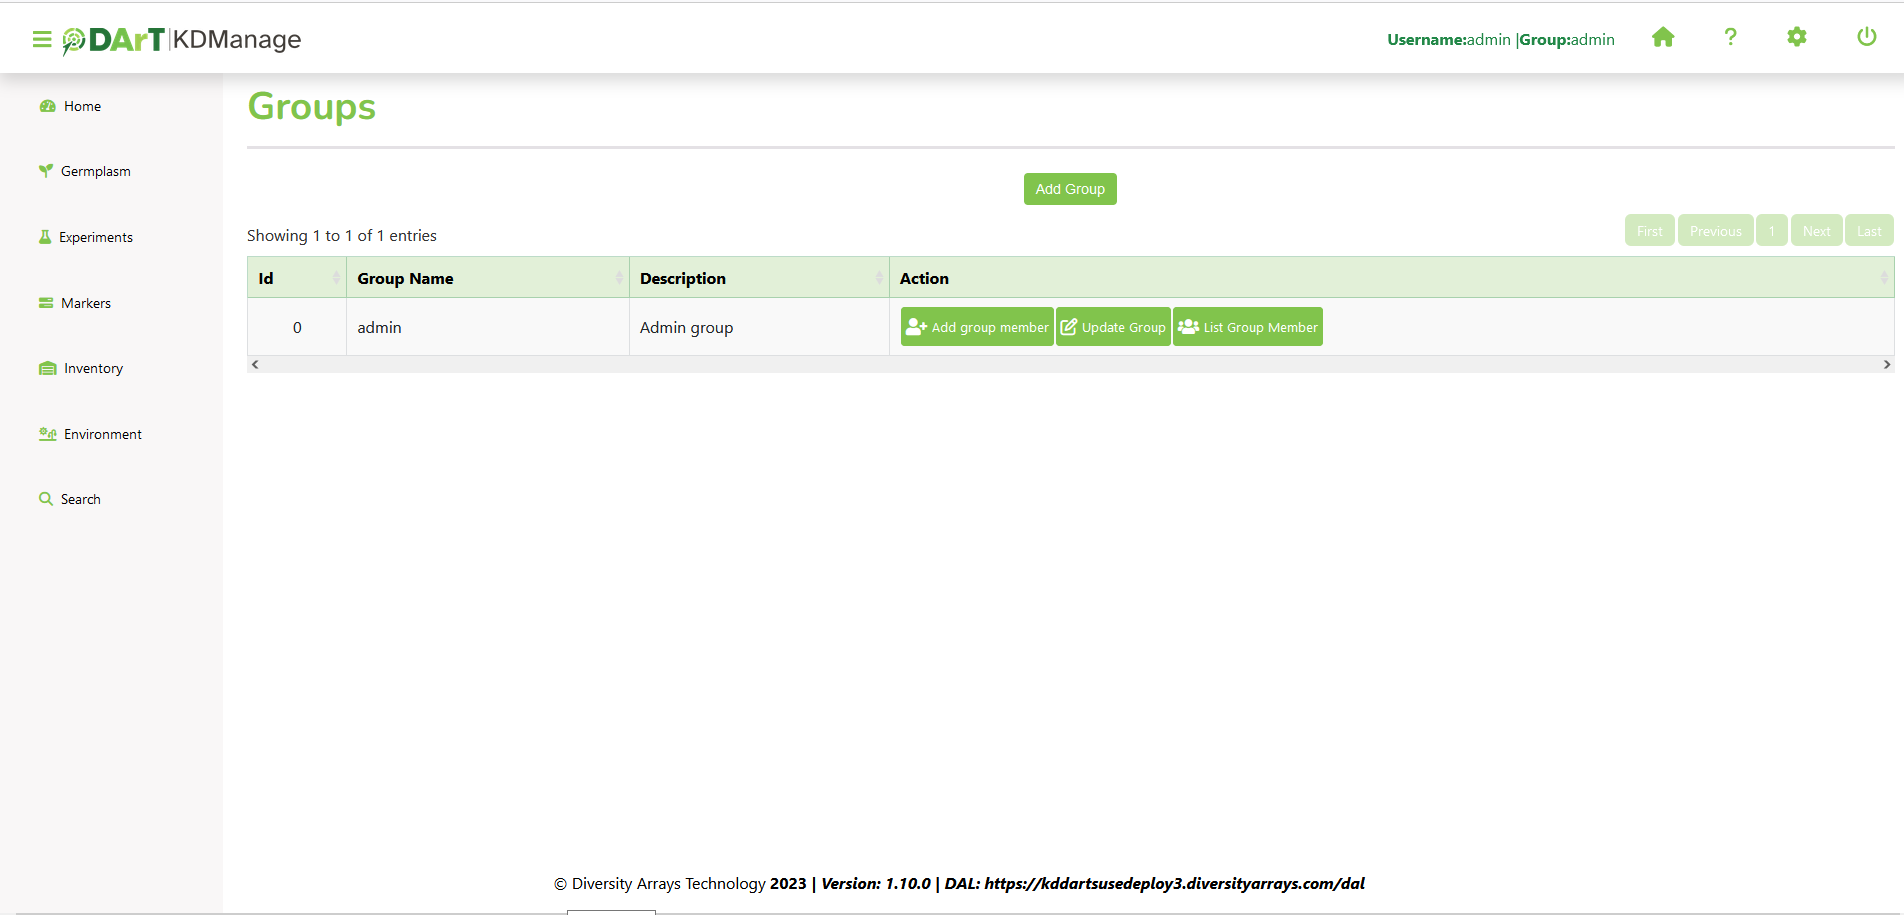Image resolution: width=1904 pixels, height=915 pixels.
Task: Log out using the power icon
Action: pos(1866,38)
